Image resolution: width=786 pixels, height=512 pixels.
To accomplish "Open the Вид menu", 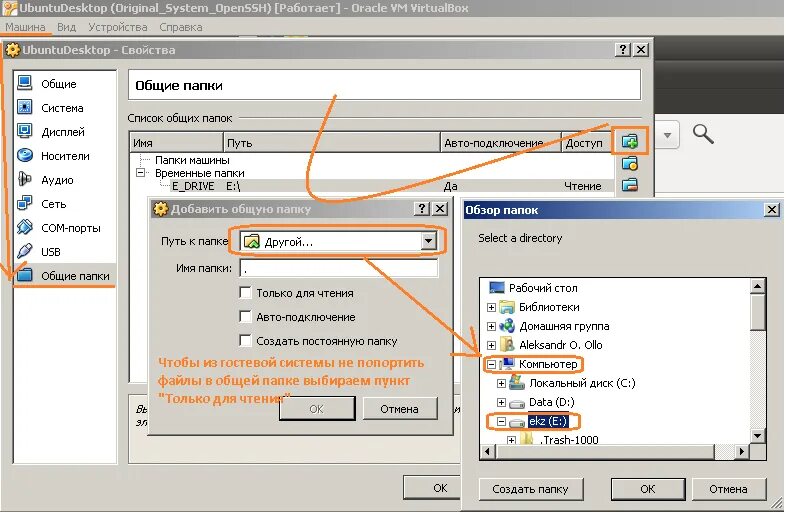I will (x=66, y=27).
